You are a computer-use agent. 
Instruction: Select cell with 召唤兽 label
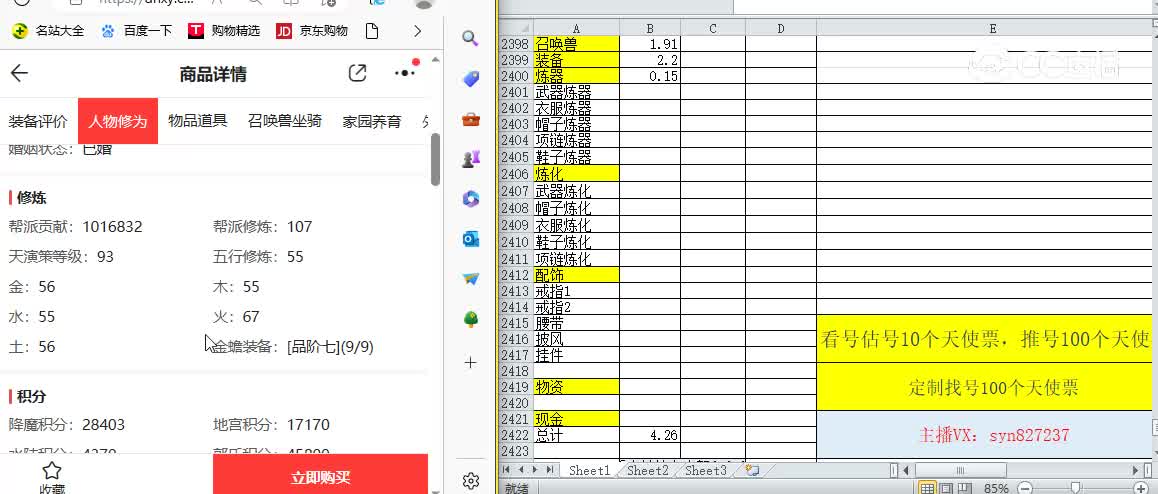click(576, 44)
